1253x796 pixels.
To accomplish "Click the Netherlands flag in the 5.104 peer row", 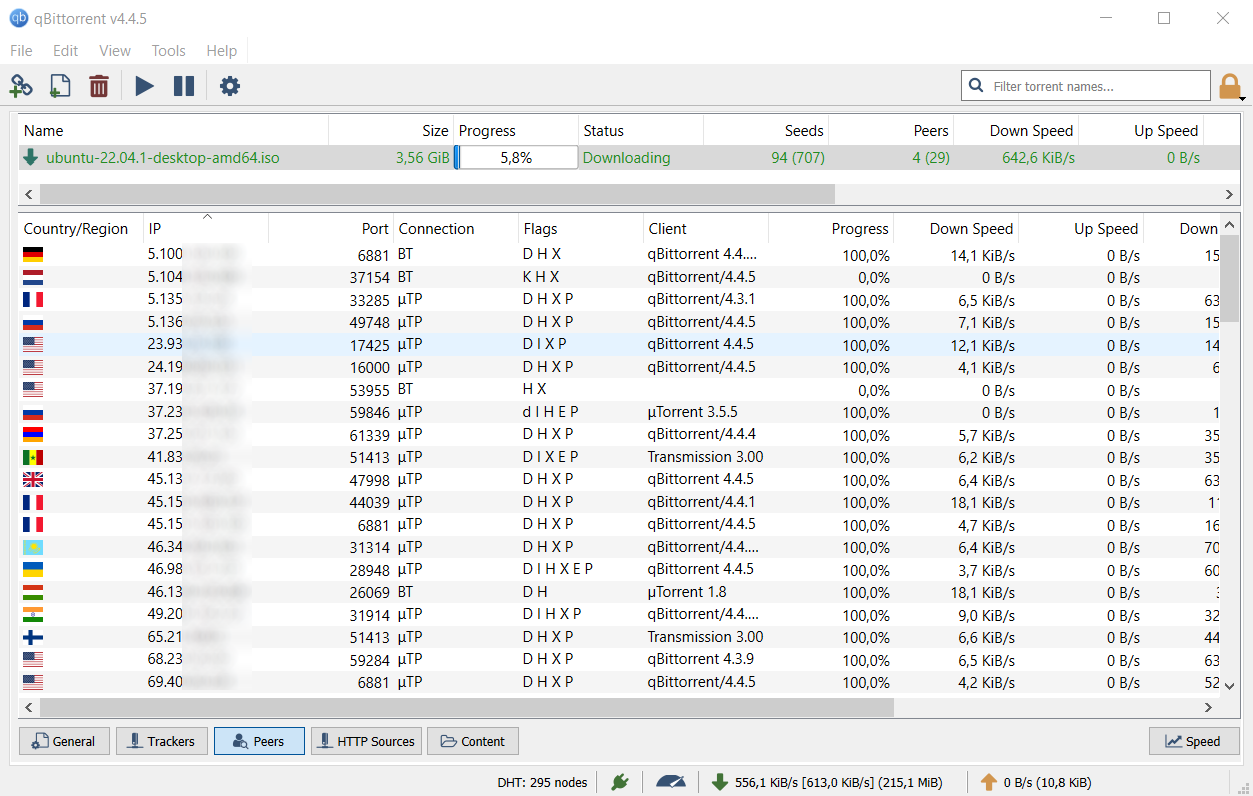I will 33,277.
